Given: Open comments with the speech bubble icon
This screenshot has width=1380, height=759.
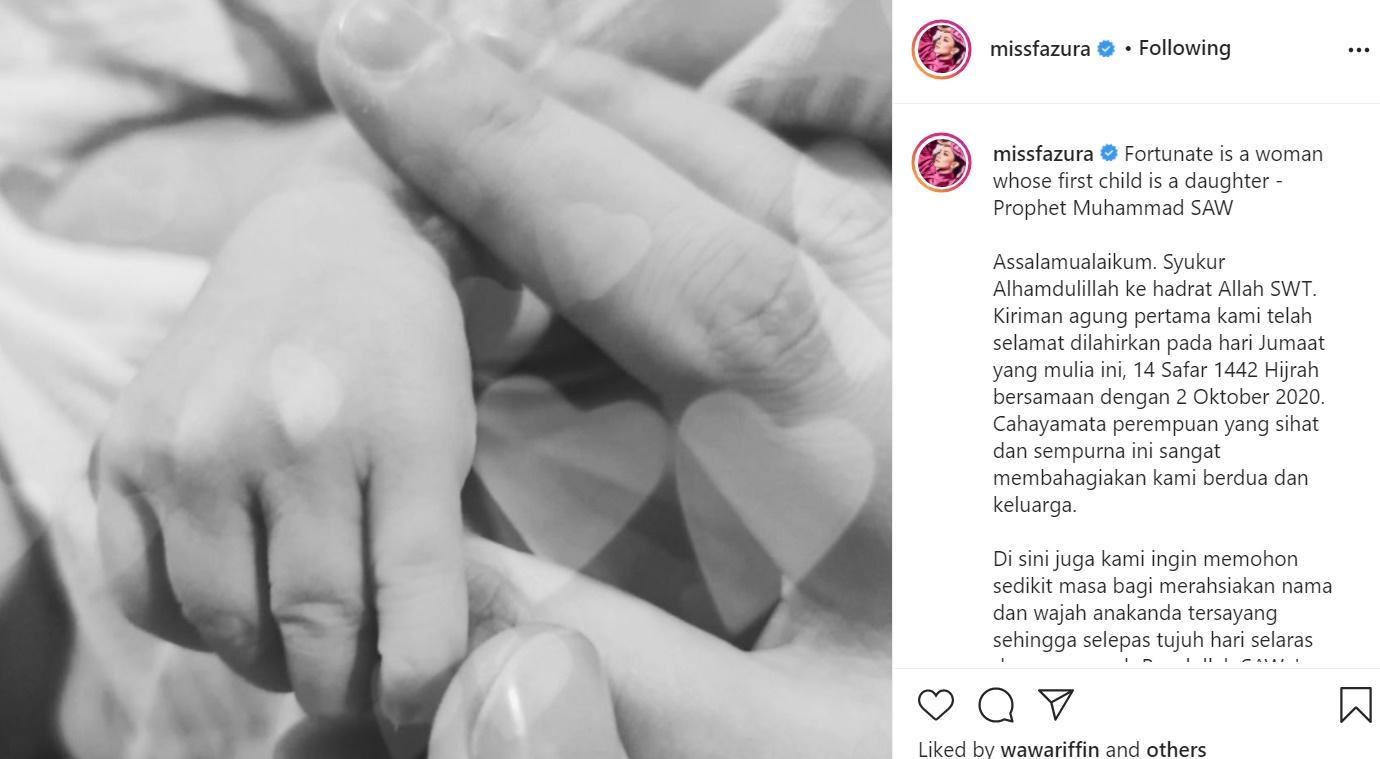Looking at the screenshot, I should point(996,705).
